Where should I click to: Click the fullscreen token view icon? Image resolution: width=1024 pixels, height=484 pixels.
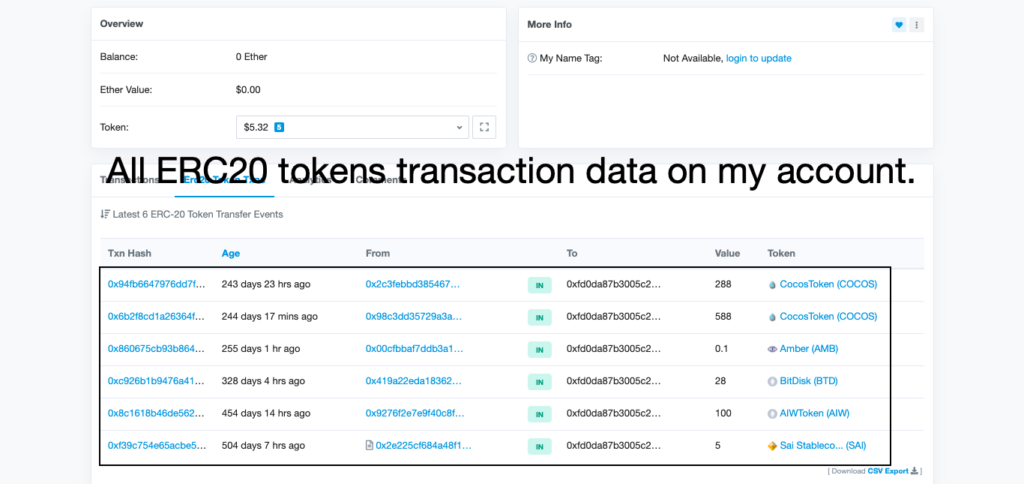(x=484, y=127)
